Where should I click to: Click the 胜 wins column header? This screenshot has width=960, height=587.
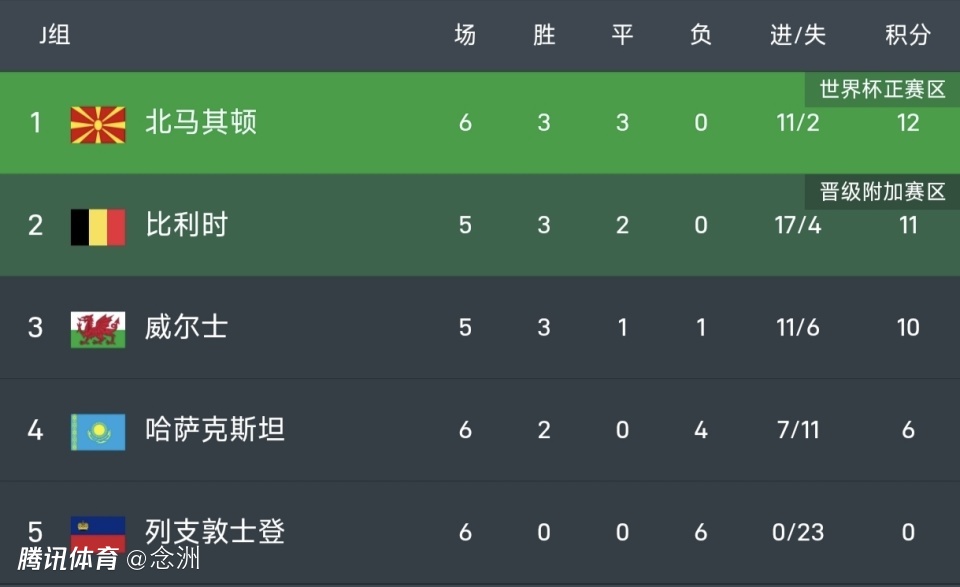[544, 36]
